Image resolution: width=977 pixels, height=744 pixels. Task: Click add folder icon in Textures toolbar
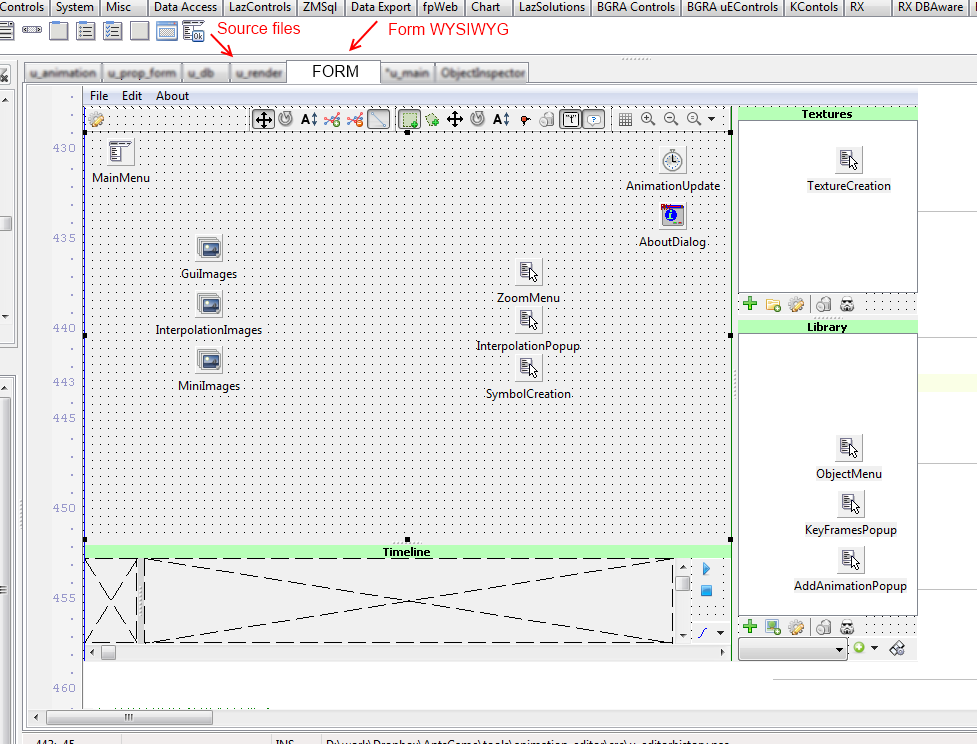(x=773, y=304)
